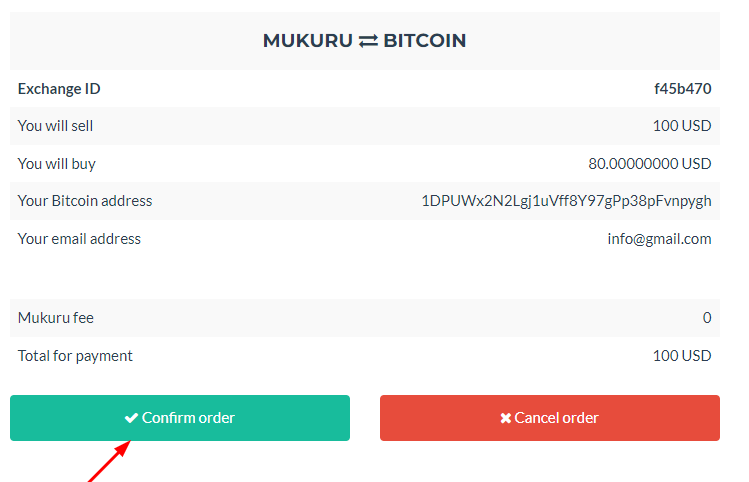Click the Mukuru fee value 0
Screen dimensions: 749x482
707,318
